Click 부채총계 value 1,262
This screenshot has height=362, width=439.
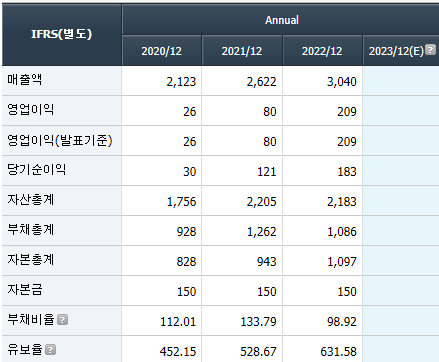261,232
